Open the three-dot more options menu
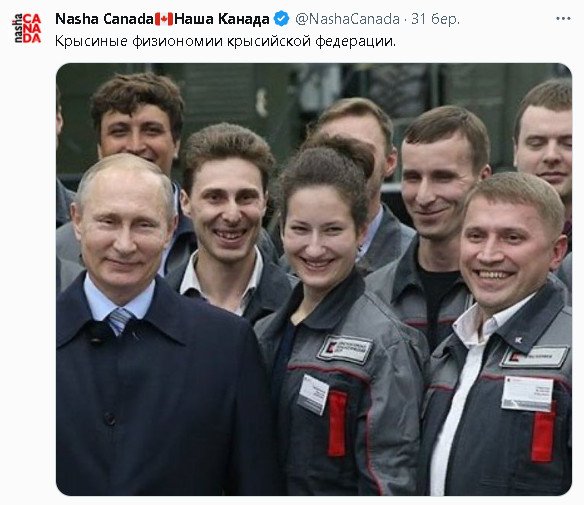 [563, 19]
